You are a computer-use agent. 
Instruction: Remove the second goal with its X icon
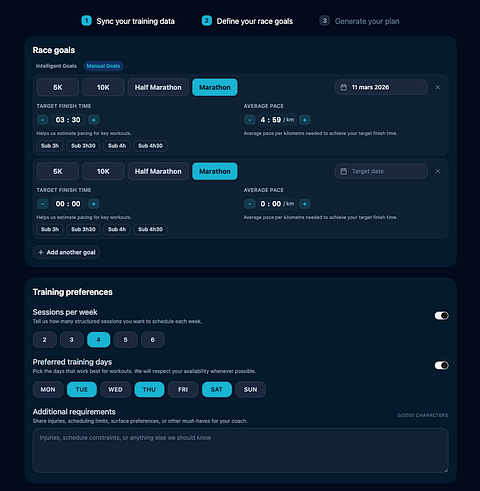[438, 171]
